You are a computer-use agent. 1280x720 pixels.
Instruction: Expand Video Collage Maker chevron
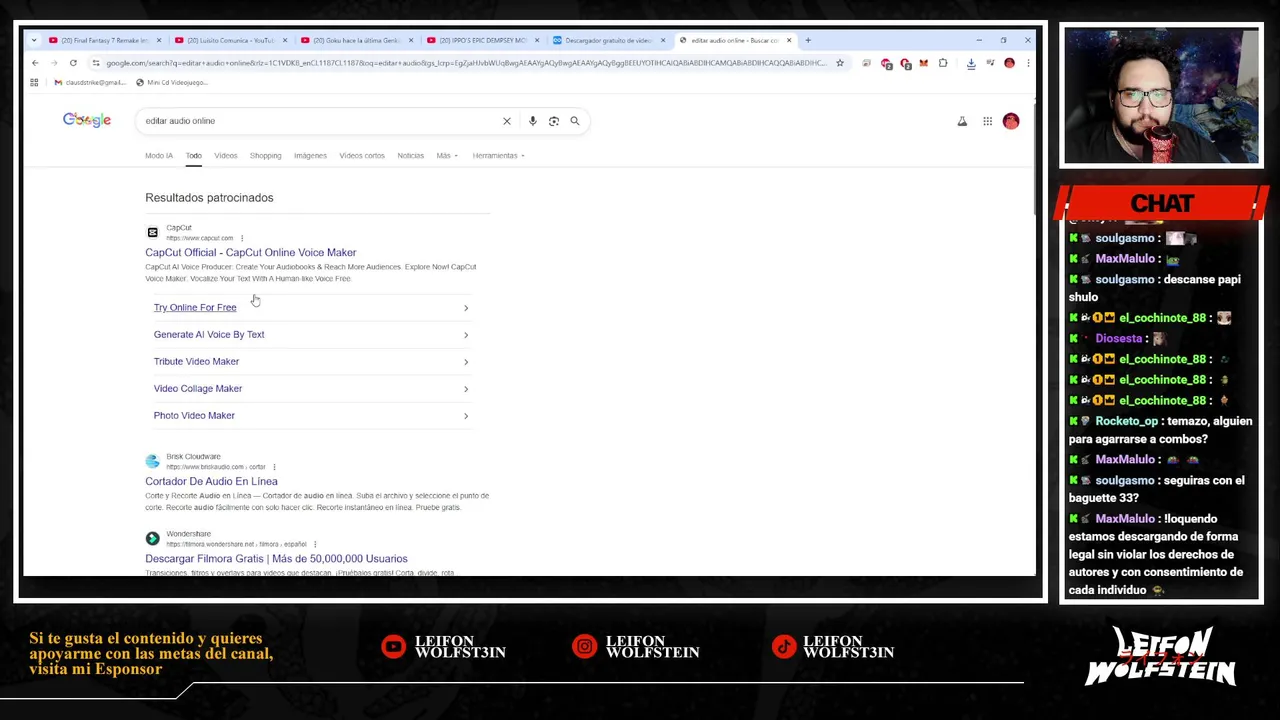click(x=466, y=388)
